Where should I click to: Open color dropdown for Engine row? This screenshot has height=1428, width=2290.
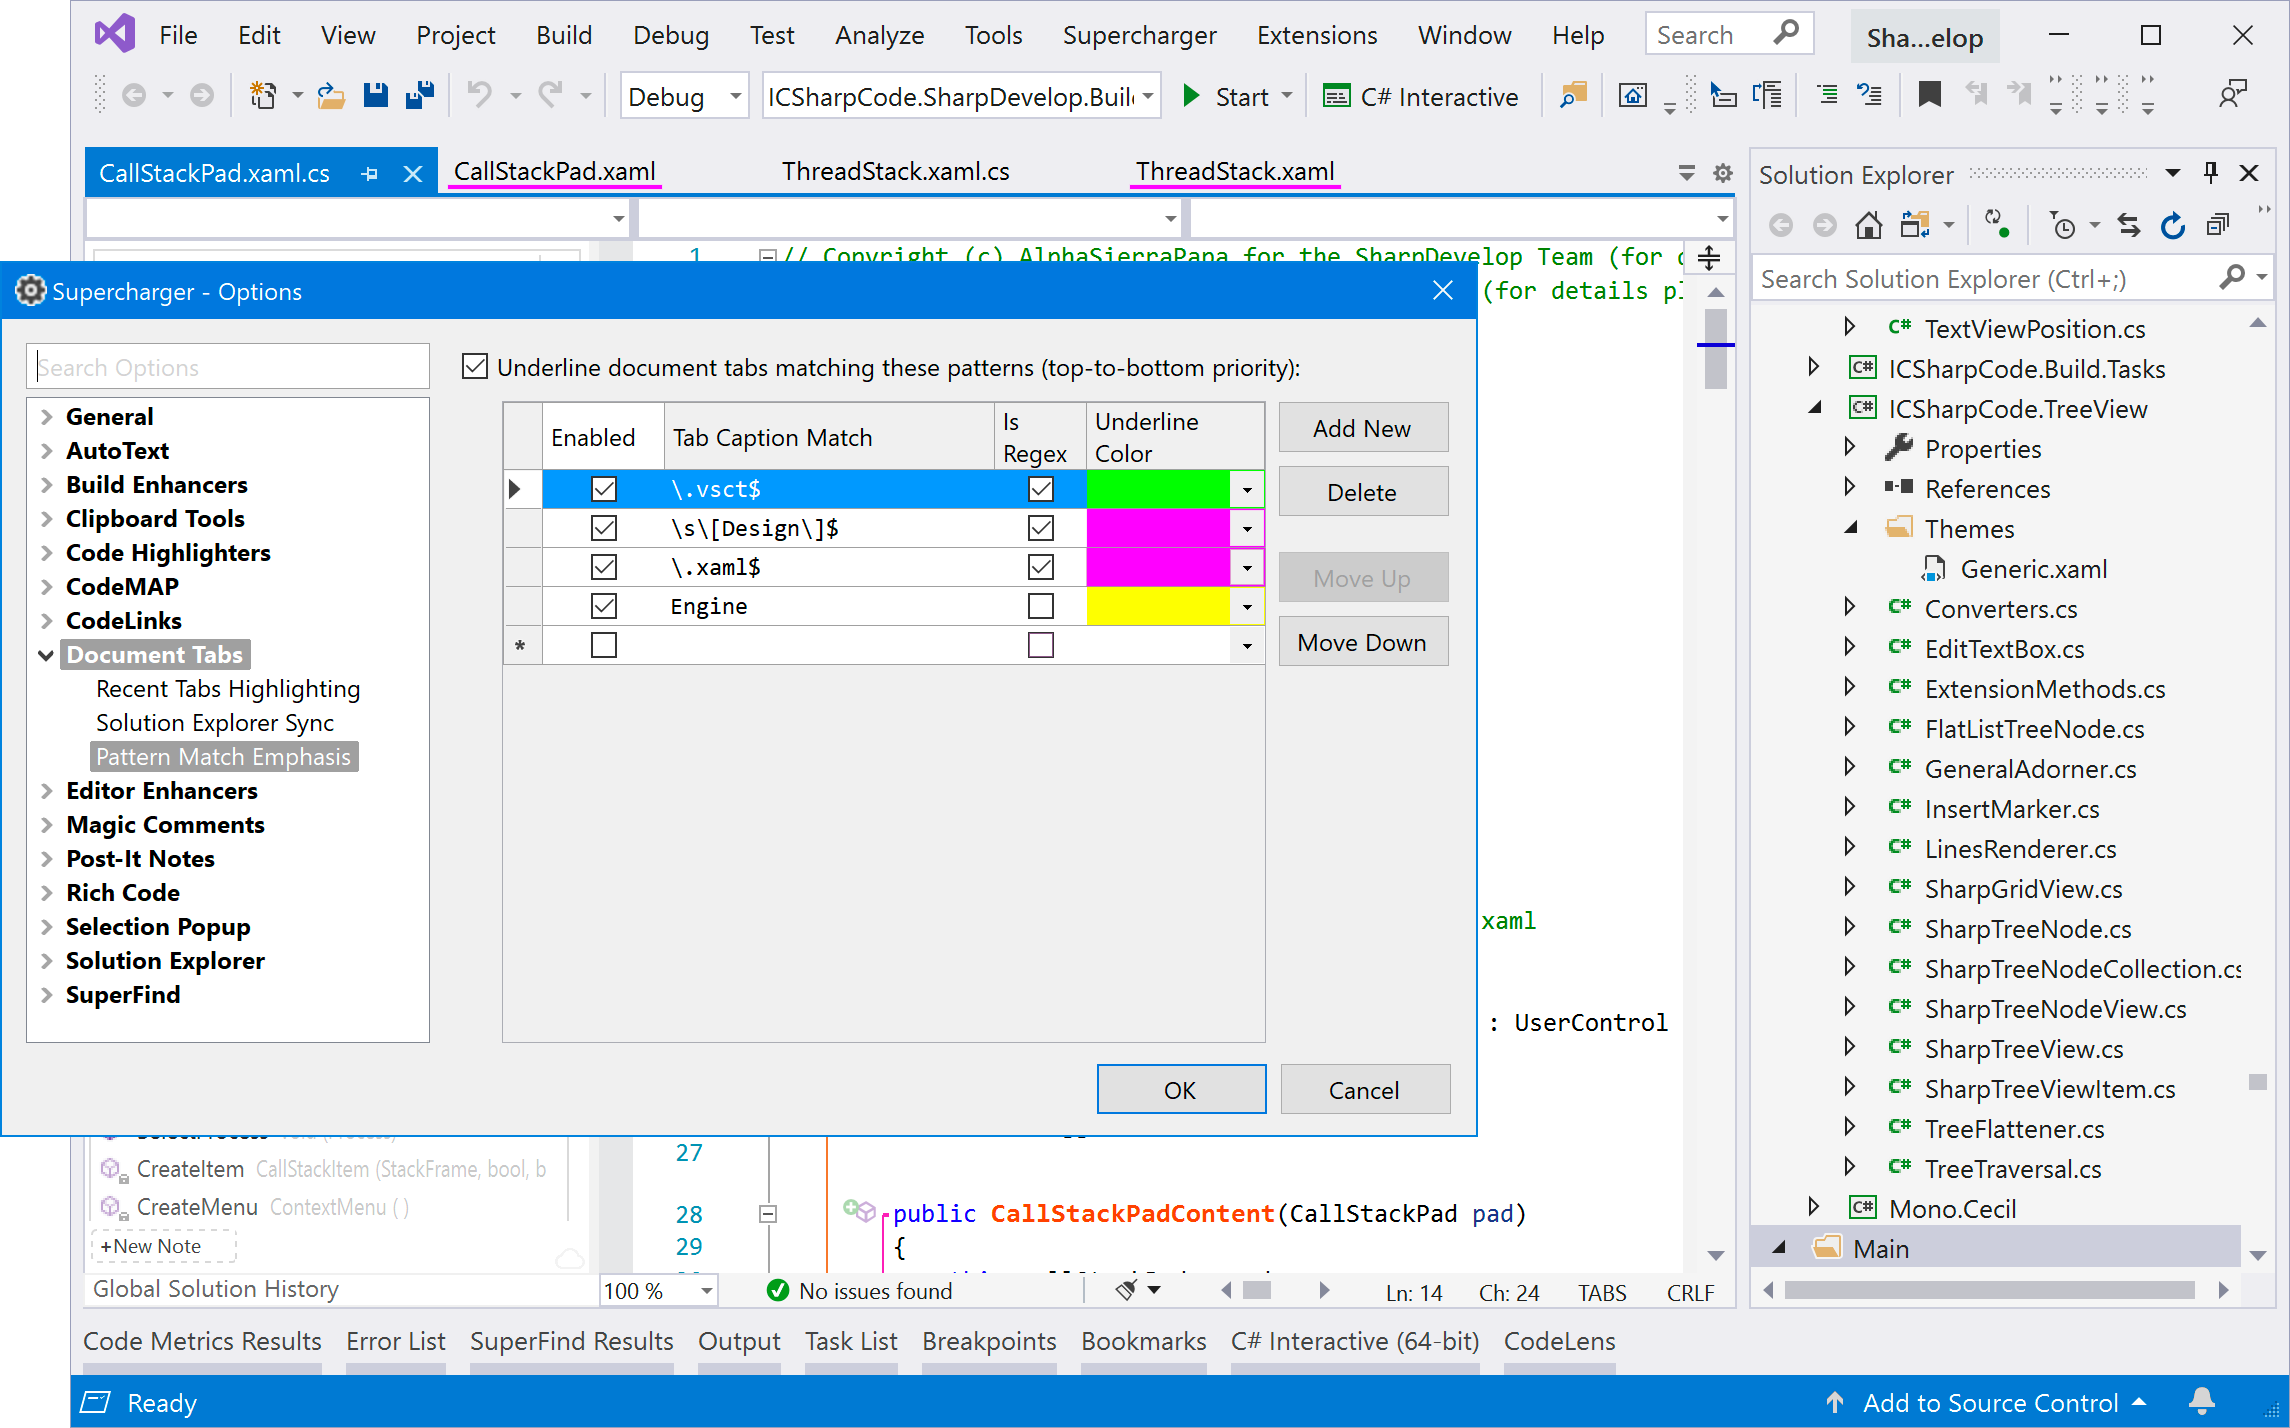(1247, 607)
